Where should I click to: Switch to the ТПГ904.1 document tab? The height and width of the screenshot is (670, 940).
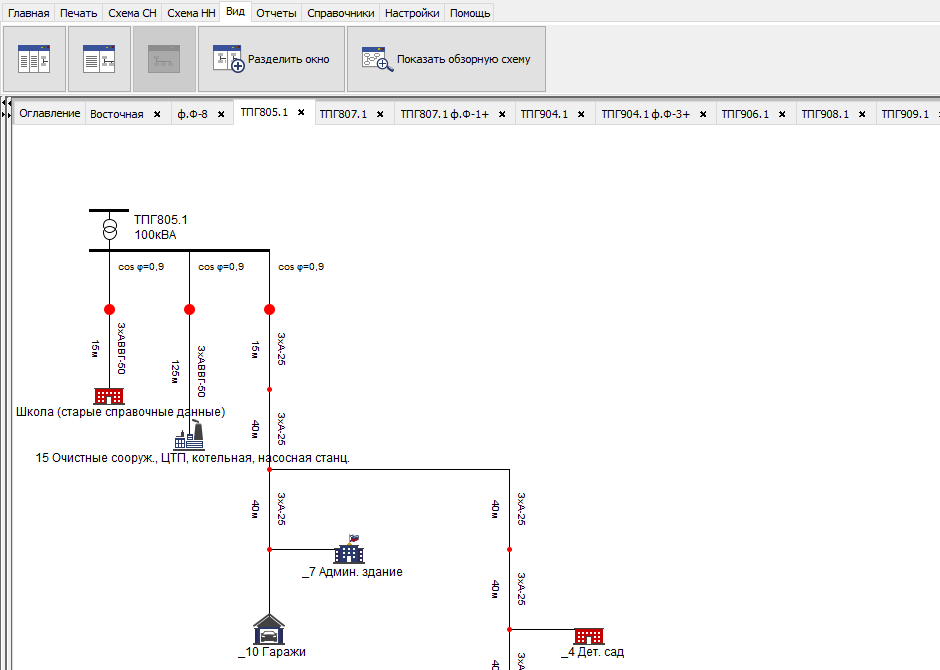544,114
